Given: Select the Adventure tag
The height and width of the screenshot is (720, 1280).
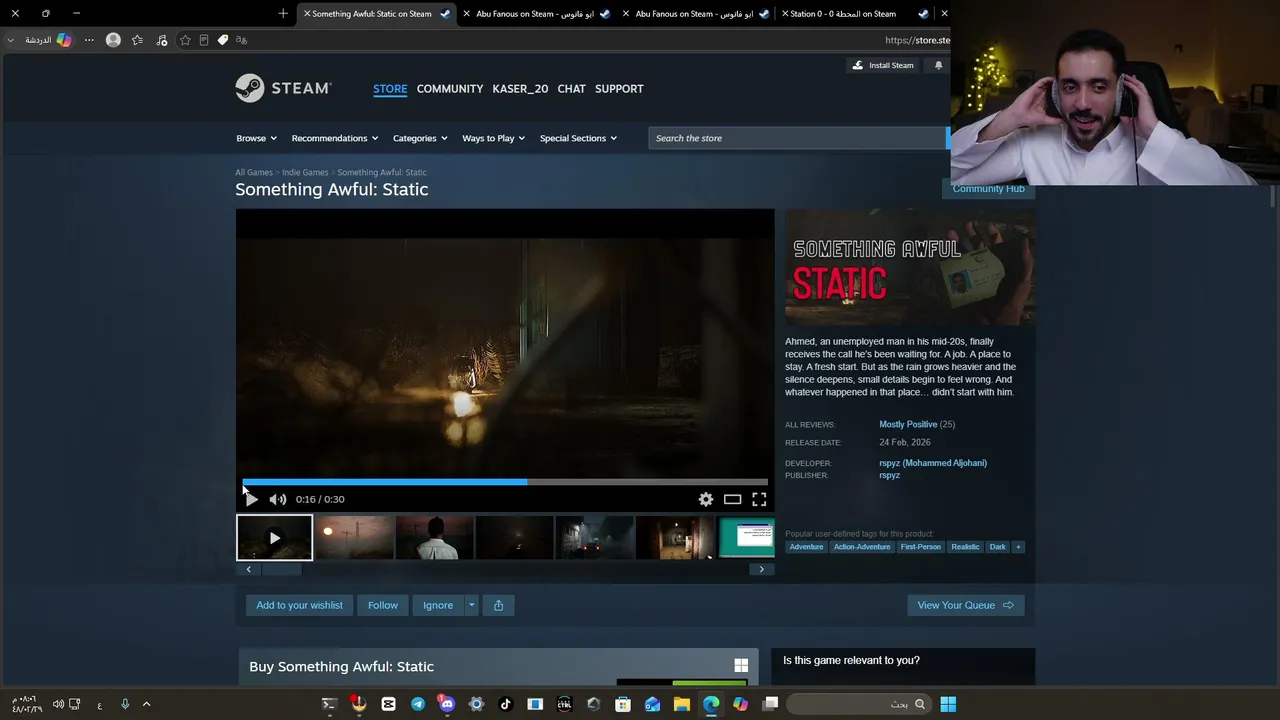Looking at the screenshot, I should point(806,547).
